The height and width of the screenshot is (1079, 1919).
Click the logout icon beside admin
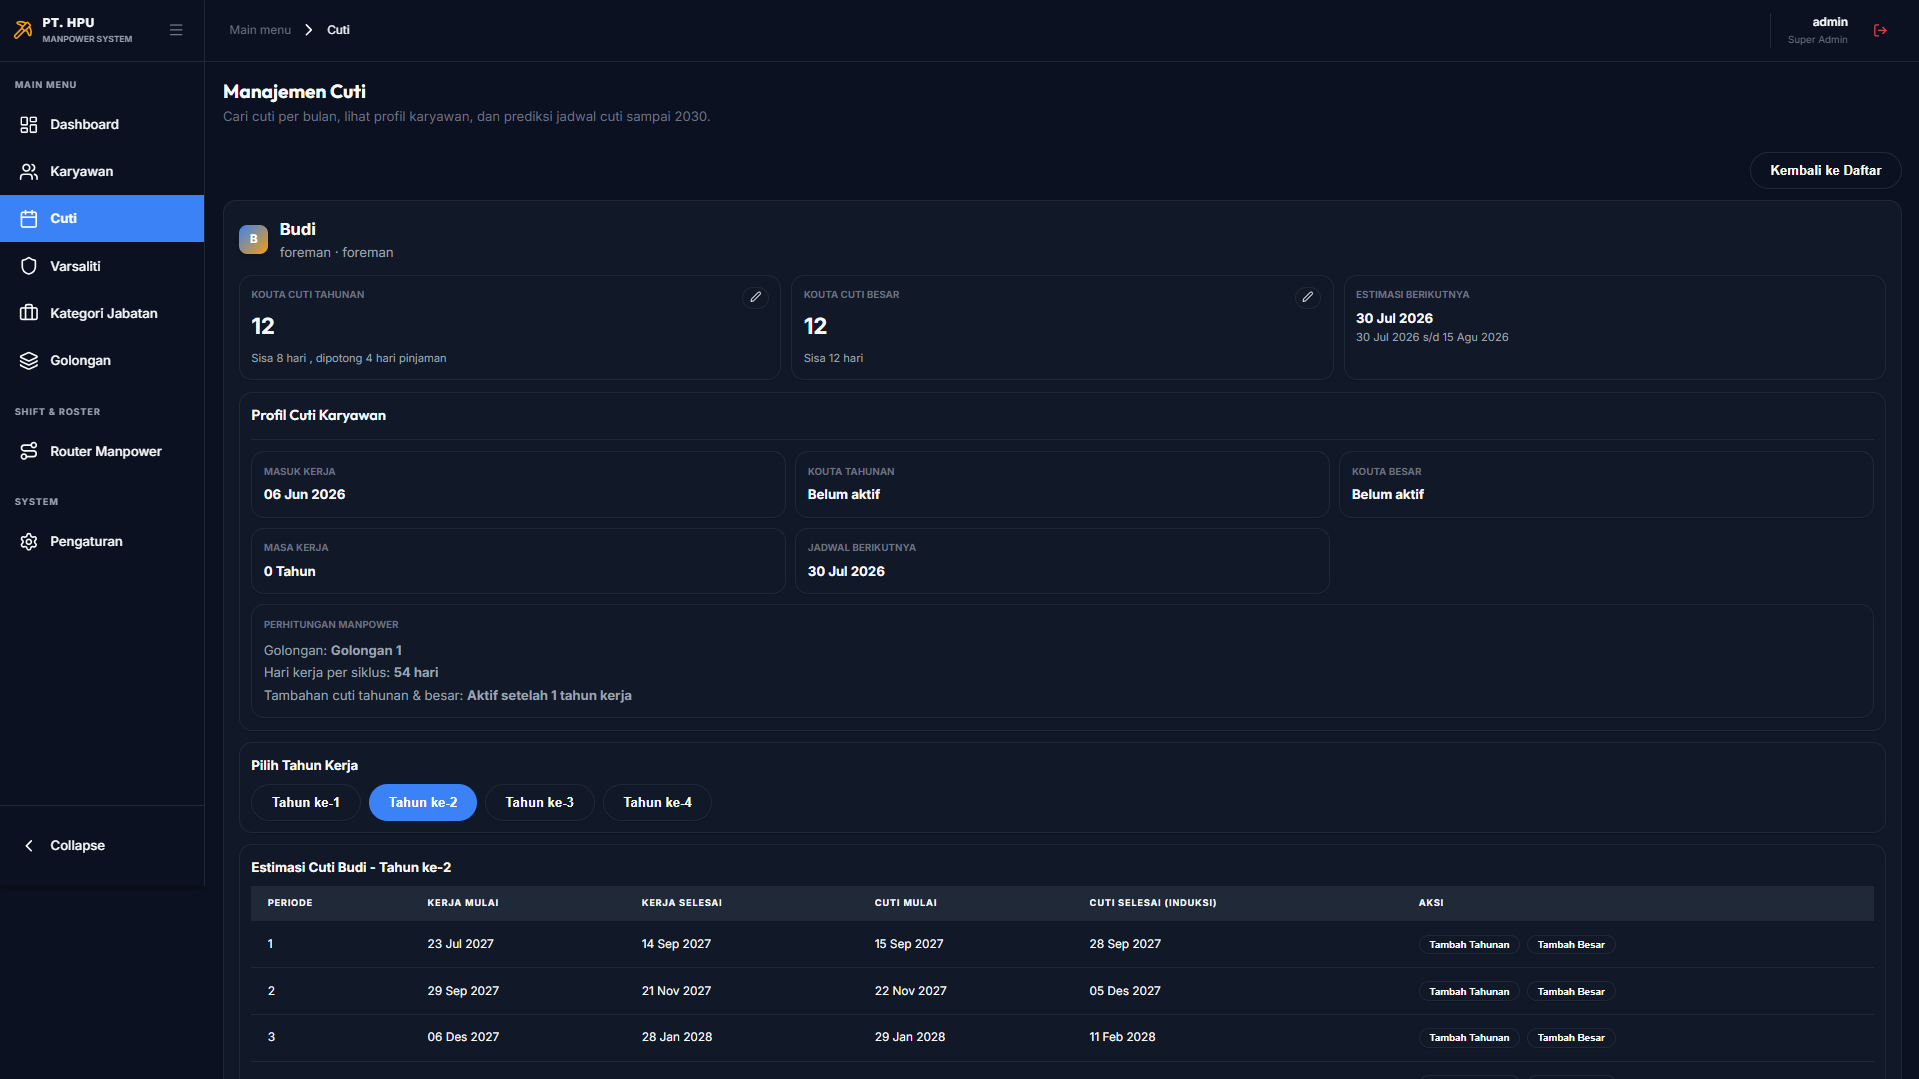coord(1880,30)
